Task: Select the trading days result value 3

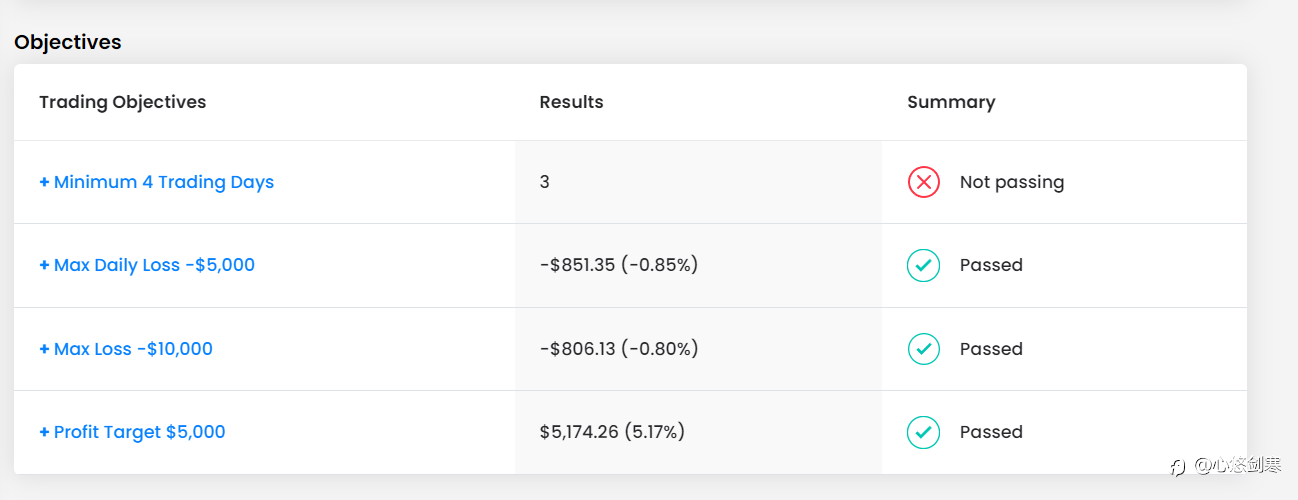Action: [544, 182]
